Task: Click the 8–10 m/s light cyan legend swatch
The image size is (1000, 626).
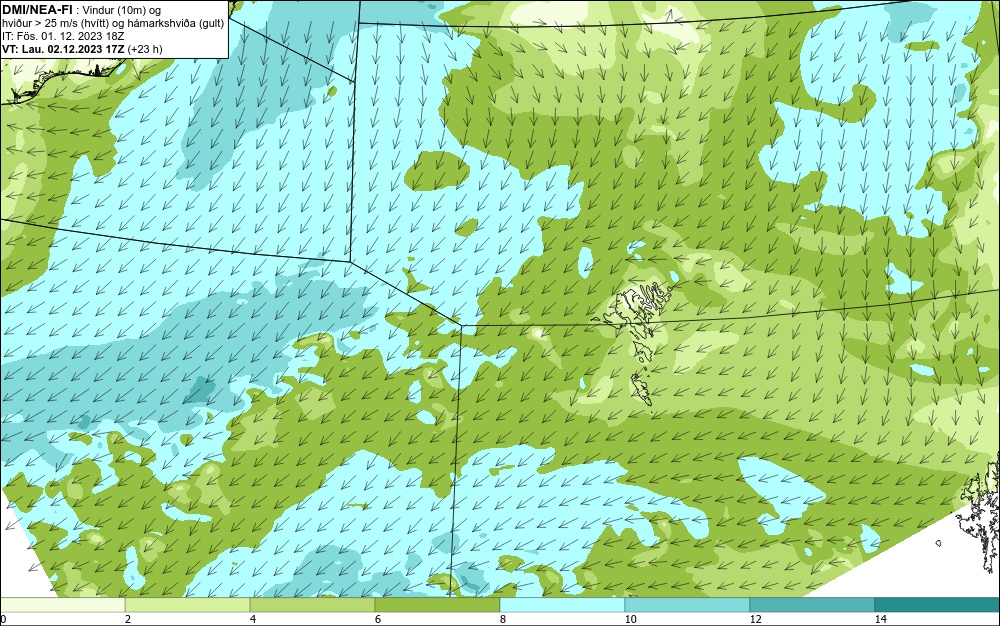Action: pos(562,605)
